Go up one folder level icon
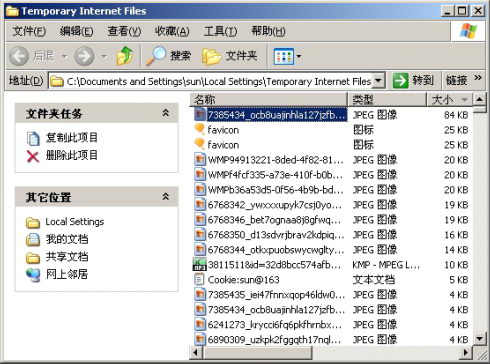The width and height of the screenshot is (490, 364). (125, 56)
